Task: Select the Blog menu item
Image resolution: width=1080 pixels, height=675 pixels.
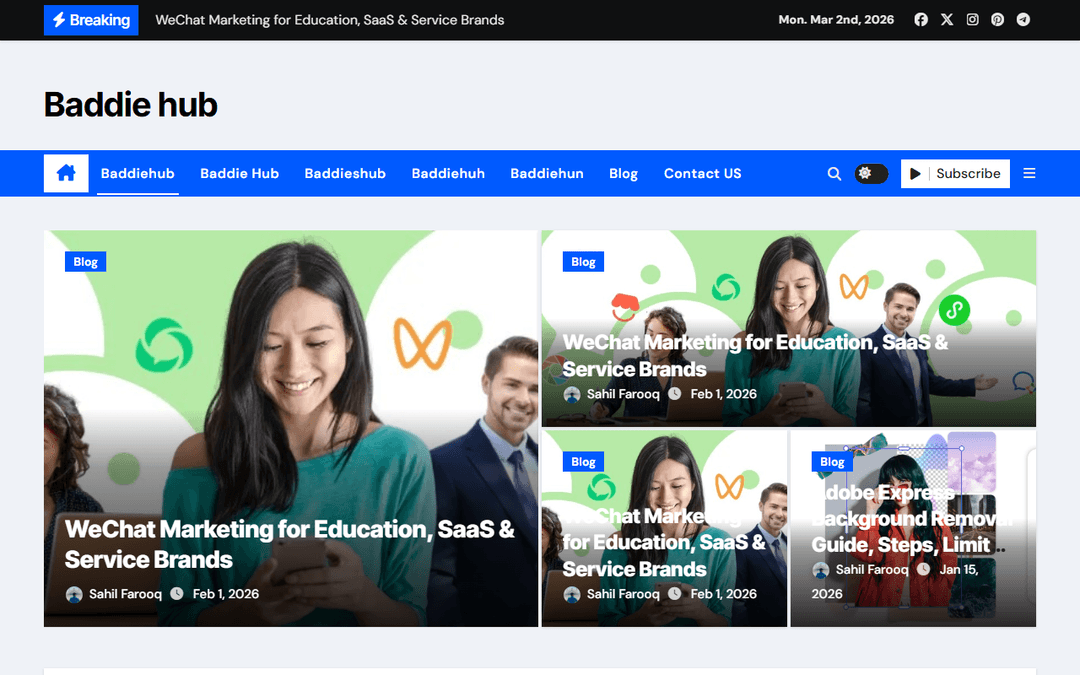Action: click(623, 174)
